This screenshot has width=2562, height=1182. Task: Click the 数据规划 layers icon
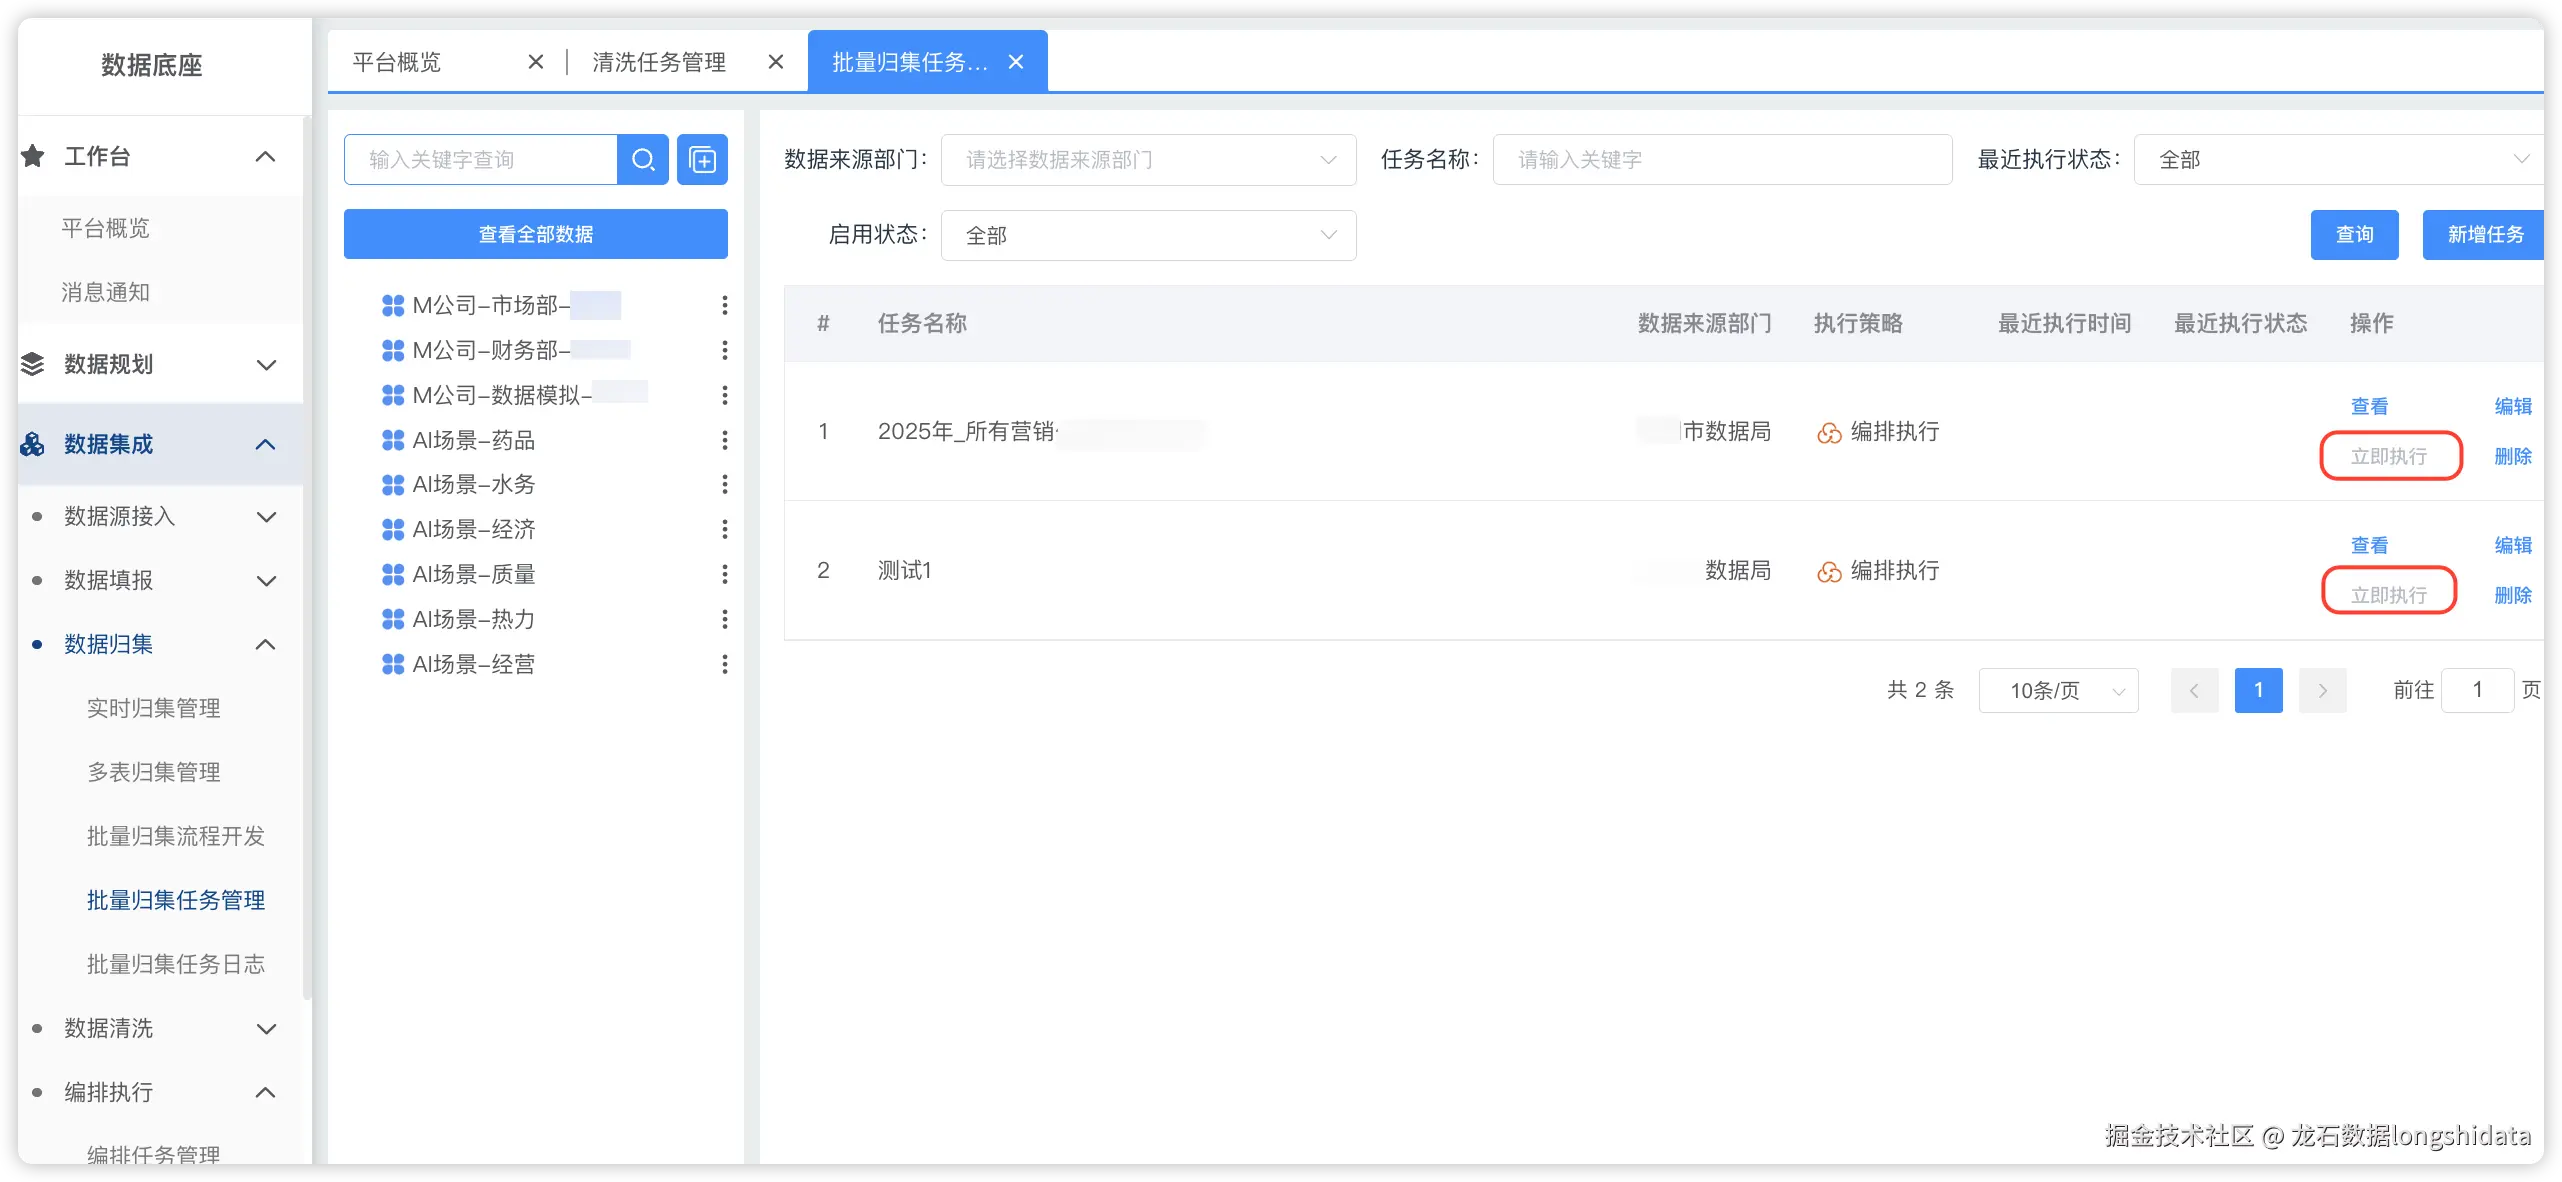click(33, 364)
